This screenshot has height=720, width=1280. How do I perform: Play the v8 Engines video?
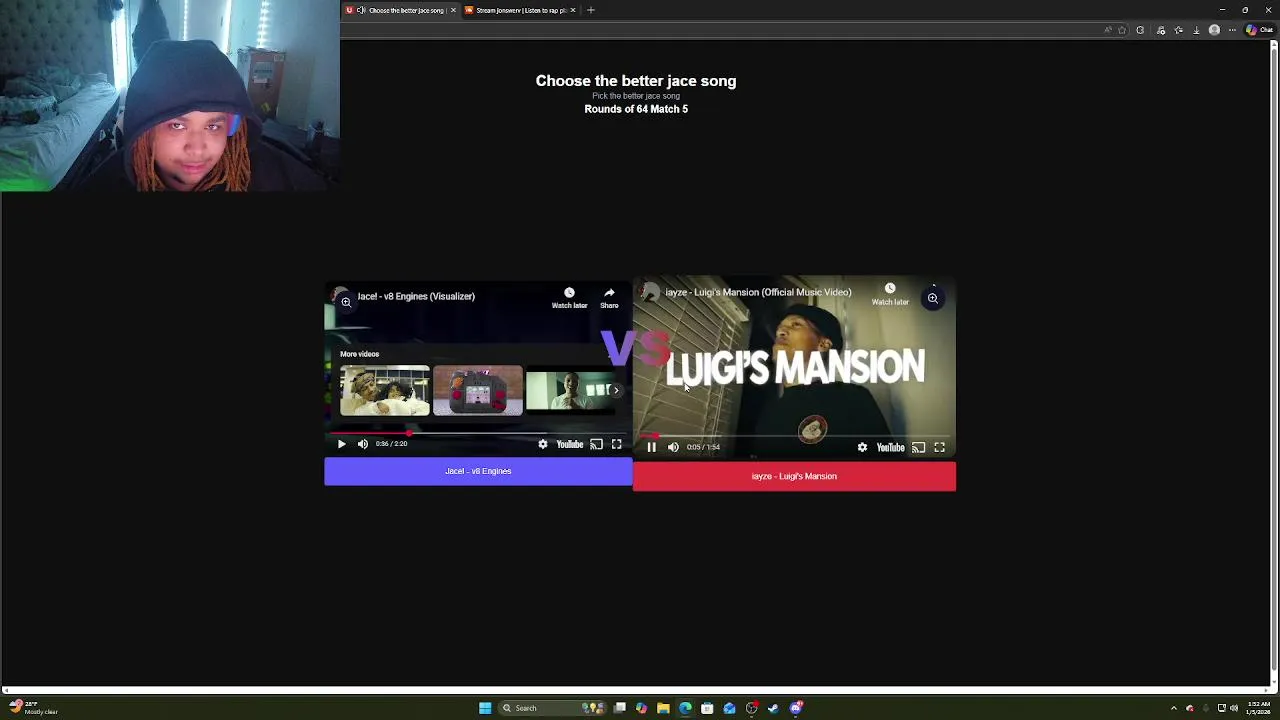coord(341,444)
